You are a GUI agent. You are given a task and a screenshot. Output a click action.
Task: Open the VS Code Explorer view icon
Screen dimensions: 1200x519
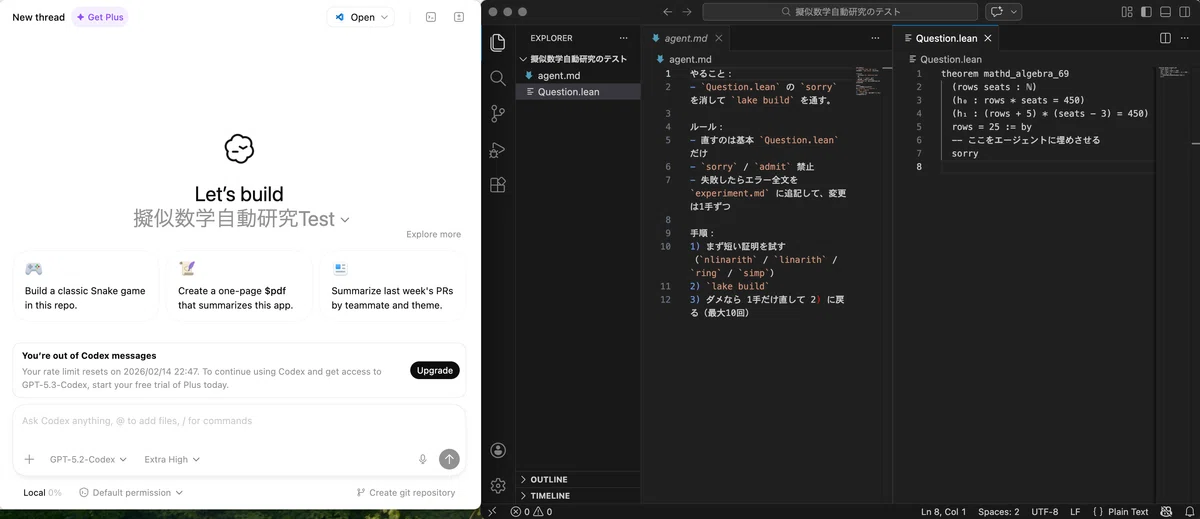[498, 42]
